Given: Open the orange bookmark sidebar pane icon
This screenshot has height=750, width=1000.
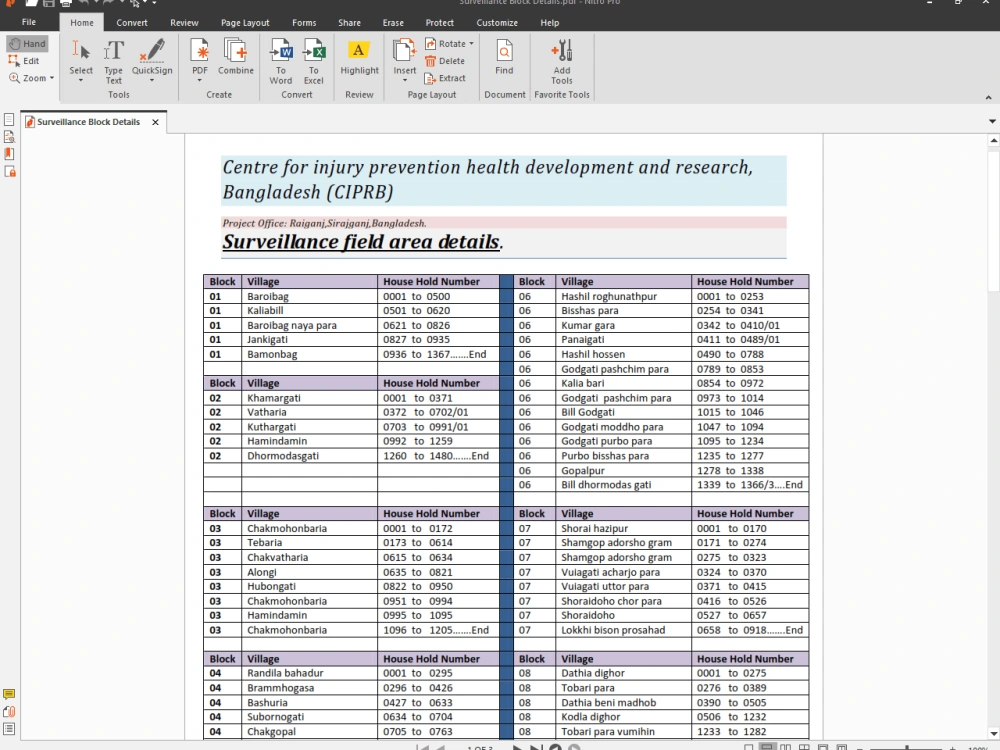Looking at the screenshot, I should 9,154.
